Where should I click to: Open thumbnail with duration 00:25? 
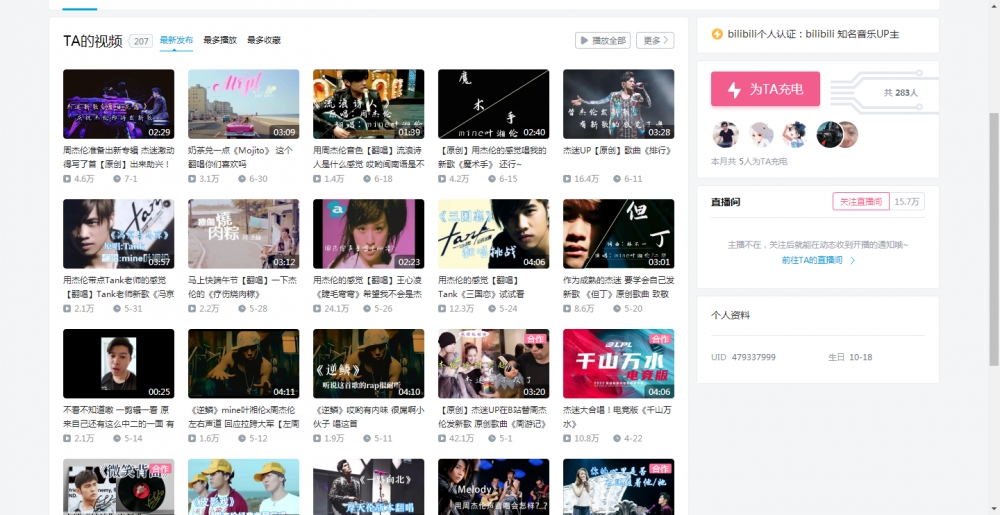(x=119, y=364)
